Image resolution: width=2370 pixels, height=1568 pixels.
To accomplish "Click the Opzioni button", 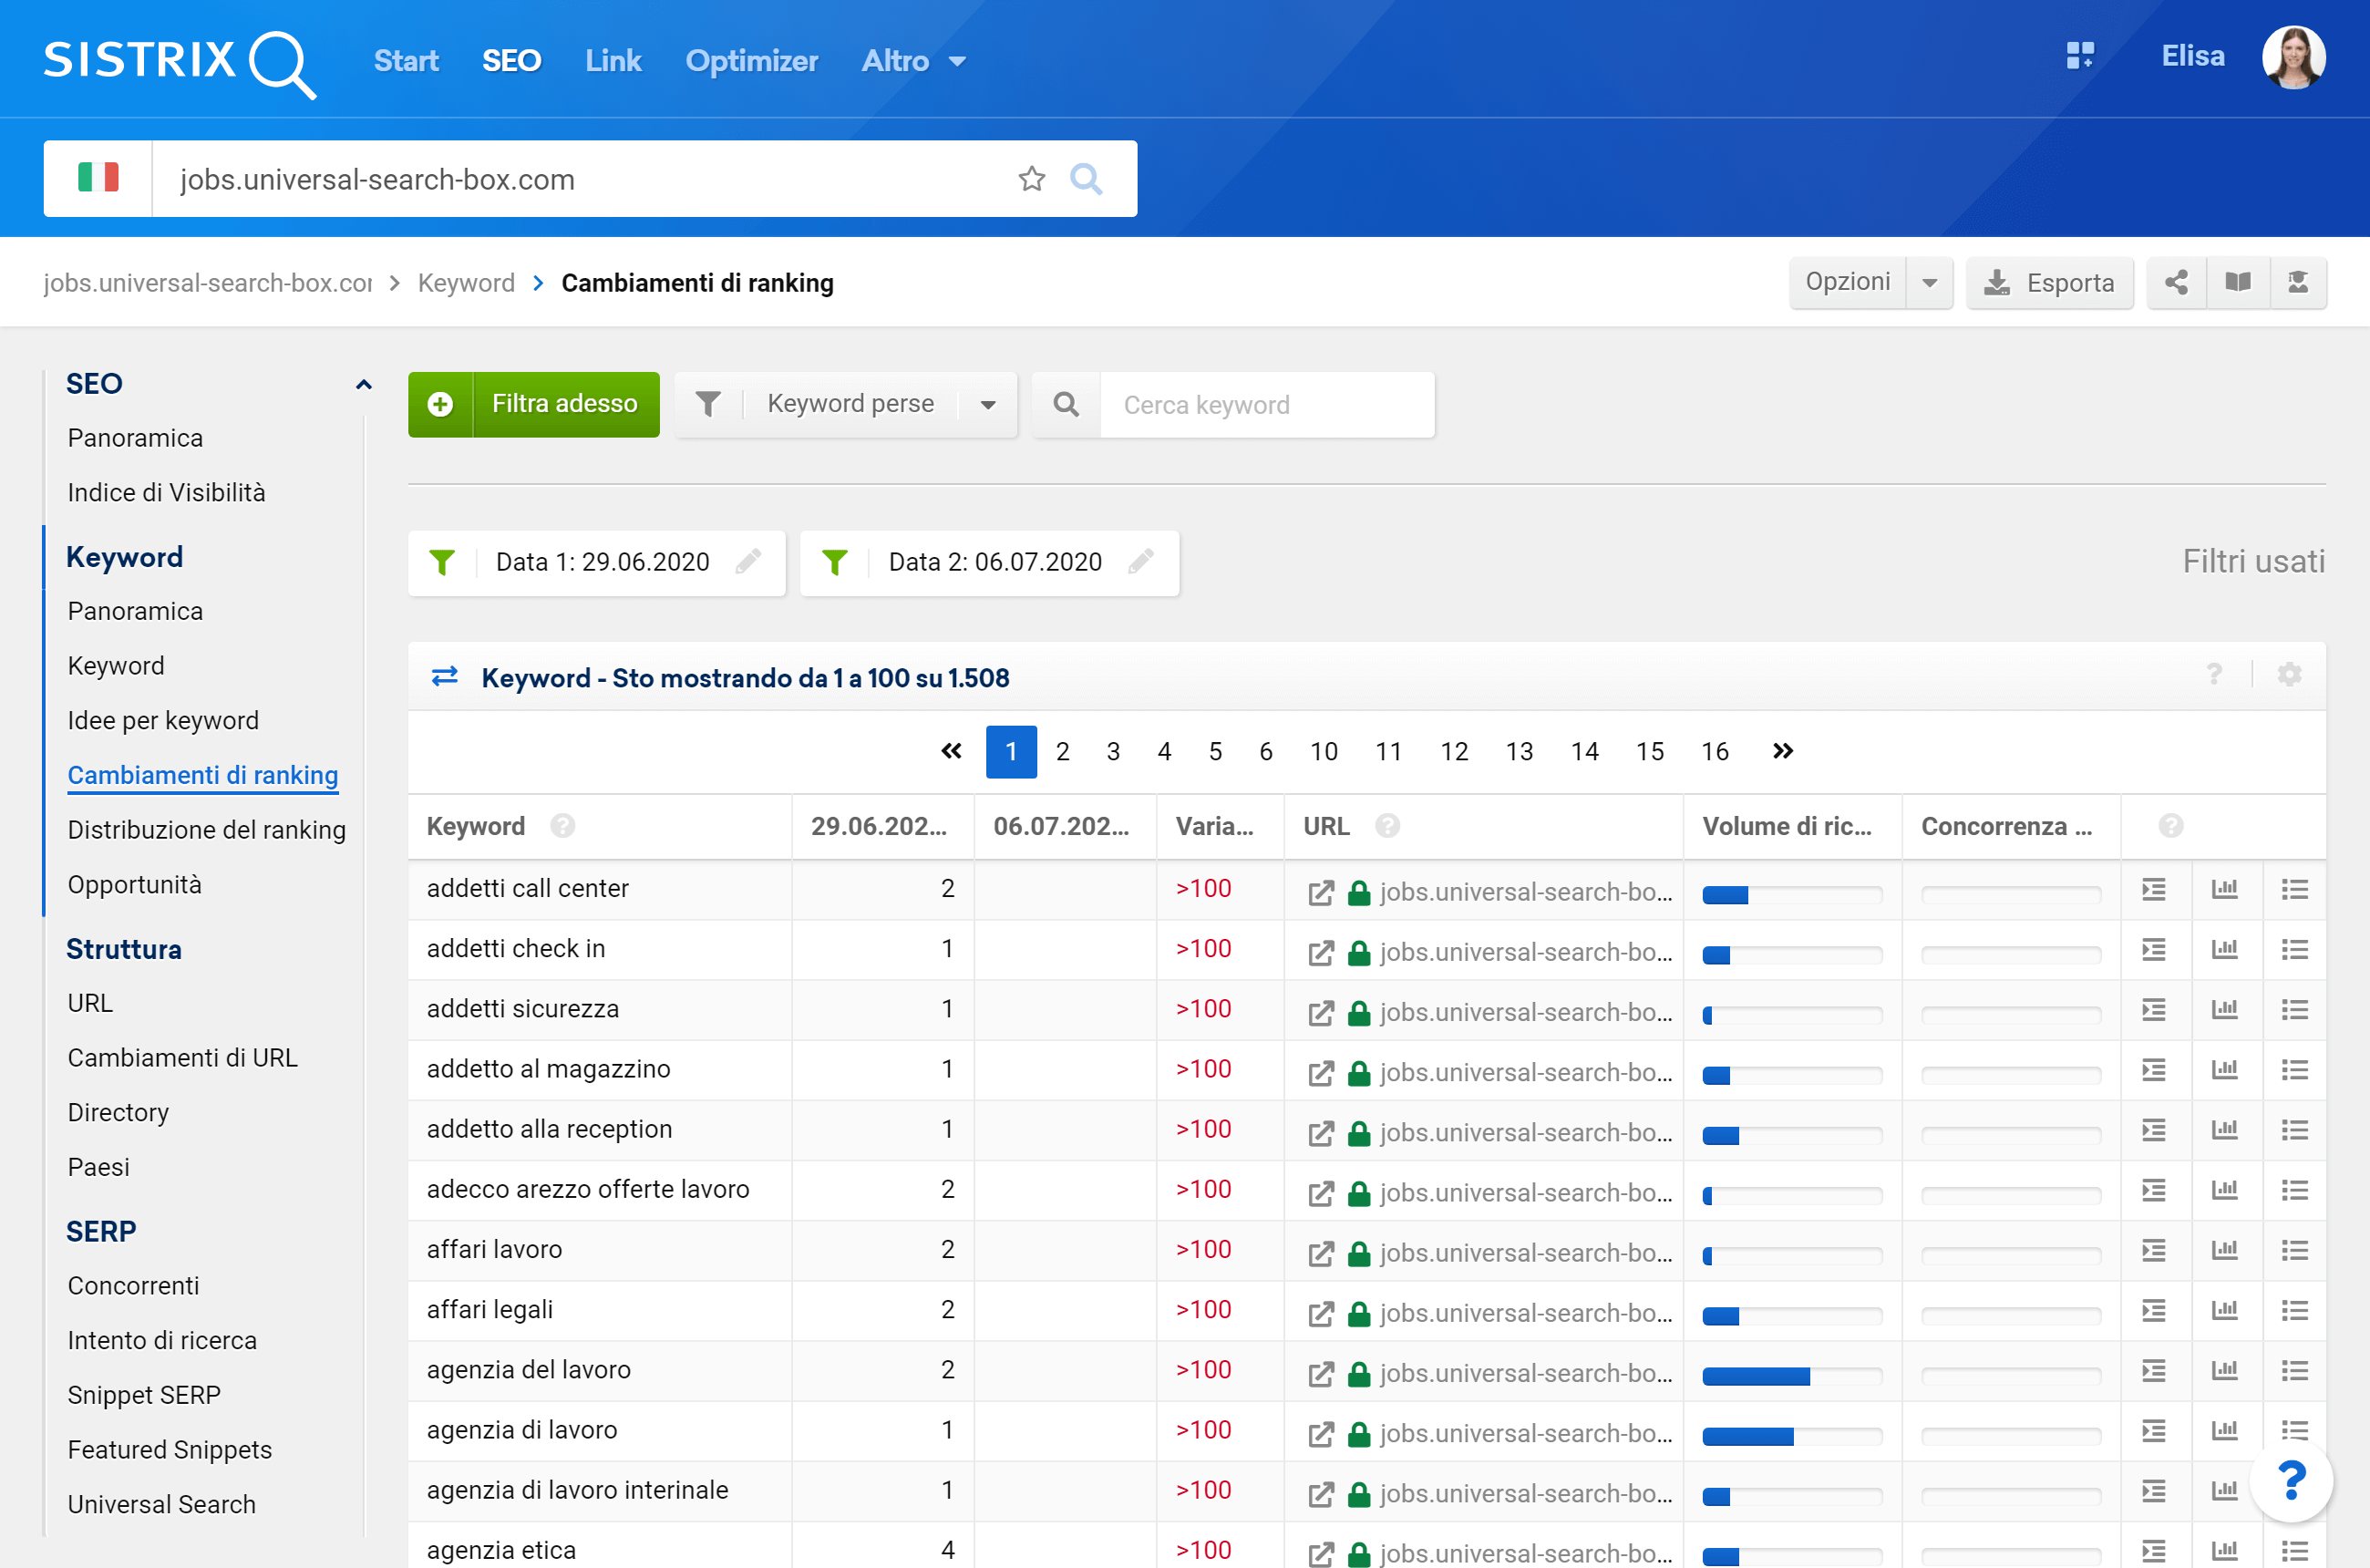I will click(1847, 282).
